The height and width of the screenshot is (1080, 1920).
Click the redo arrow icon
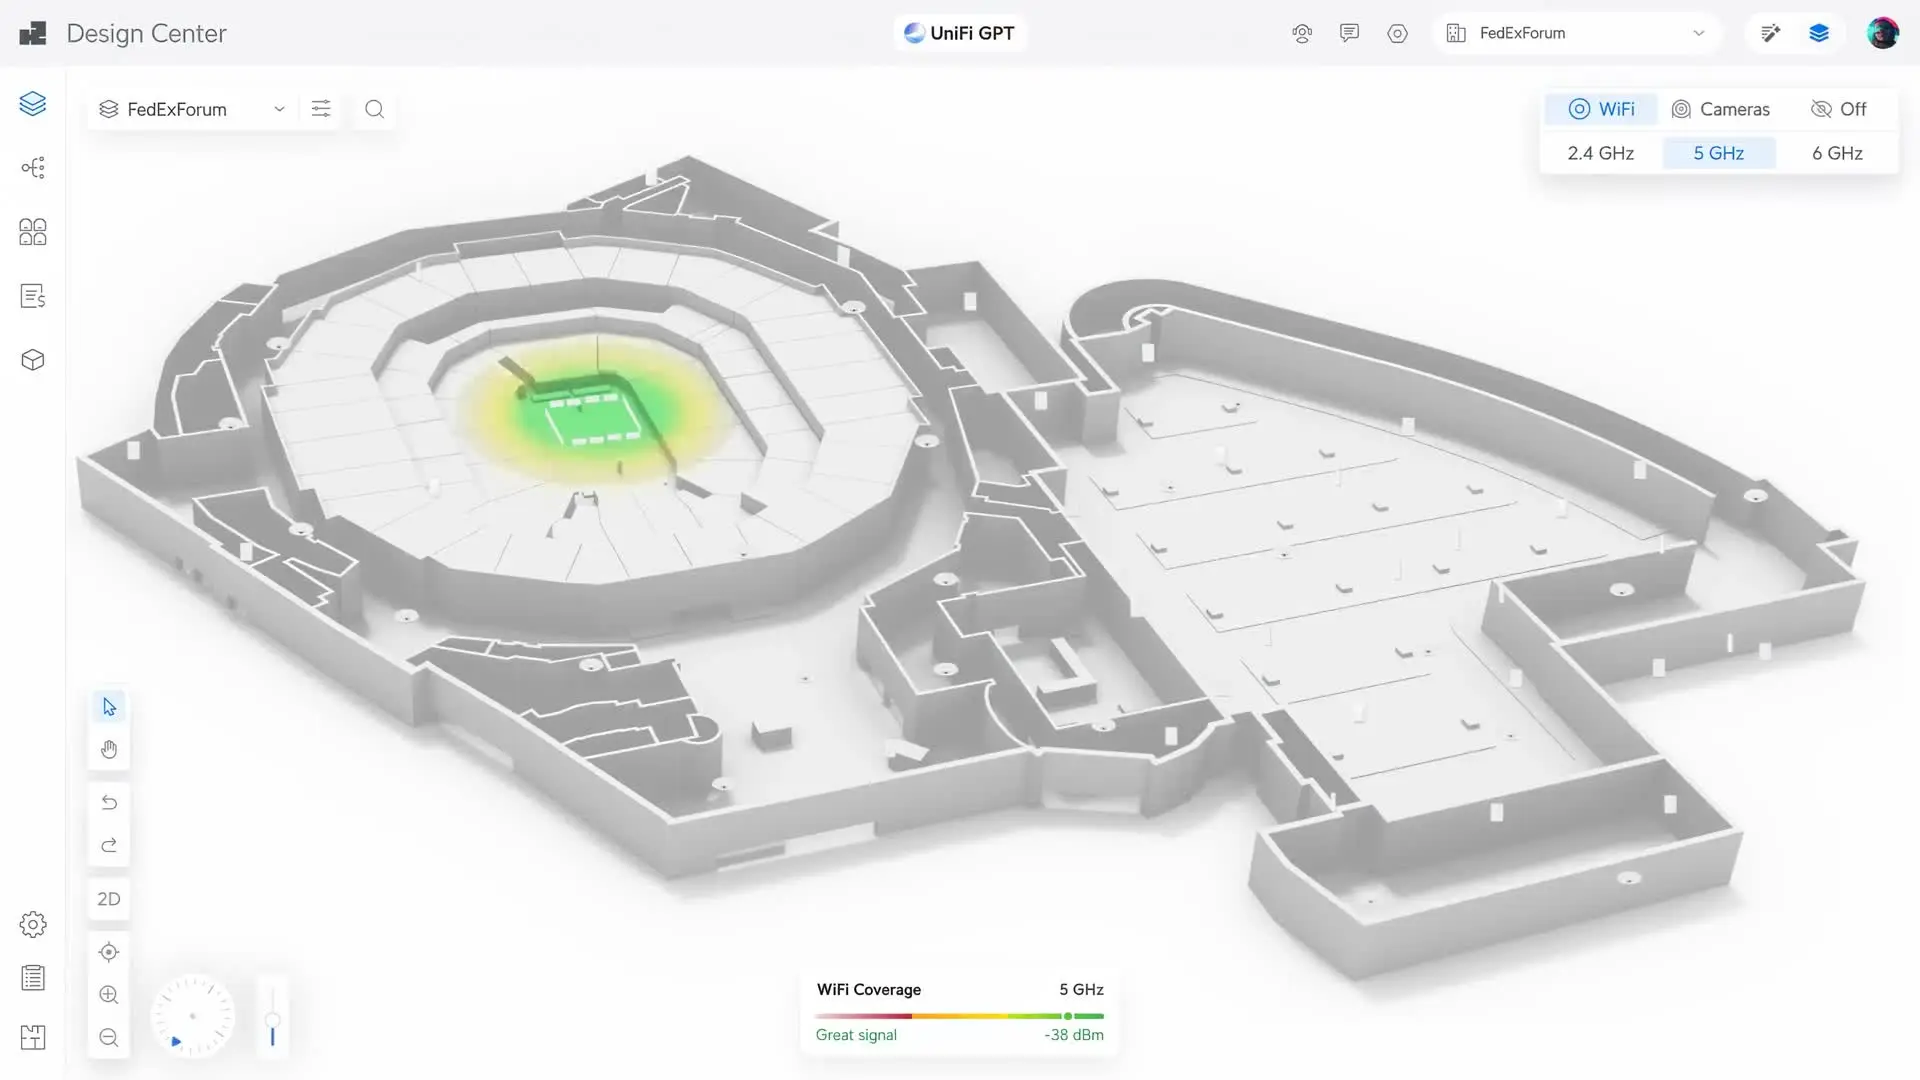(x=109, y=846)
